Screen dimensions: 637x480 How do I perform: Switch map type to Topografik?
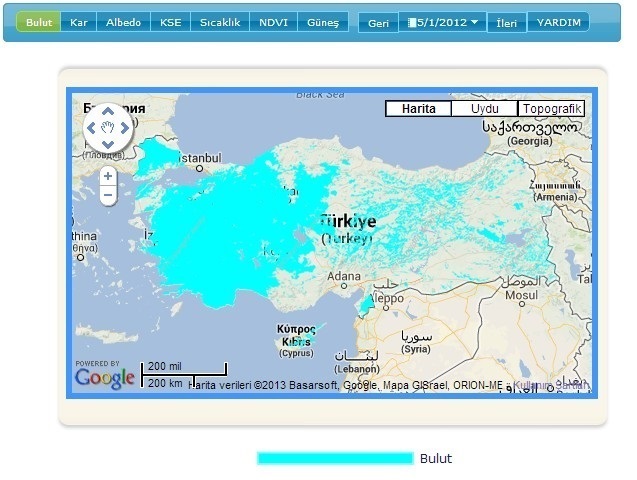550,109
